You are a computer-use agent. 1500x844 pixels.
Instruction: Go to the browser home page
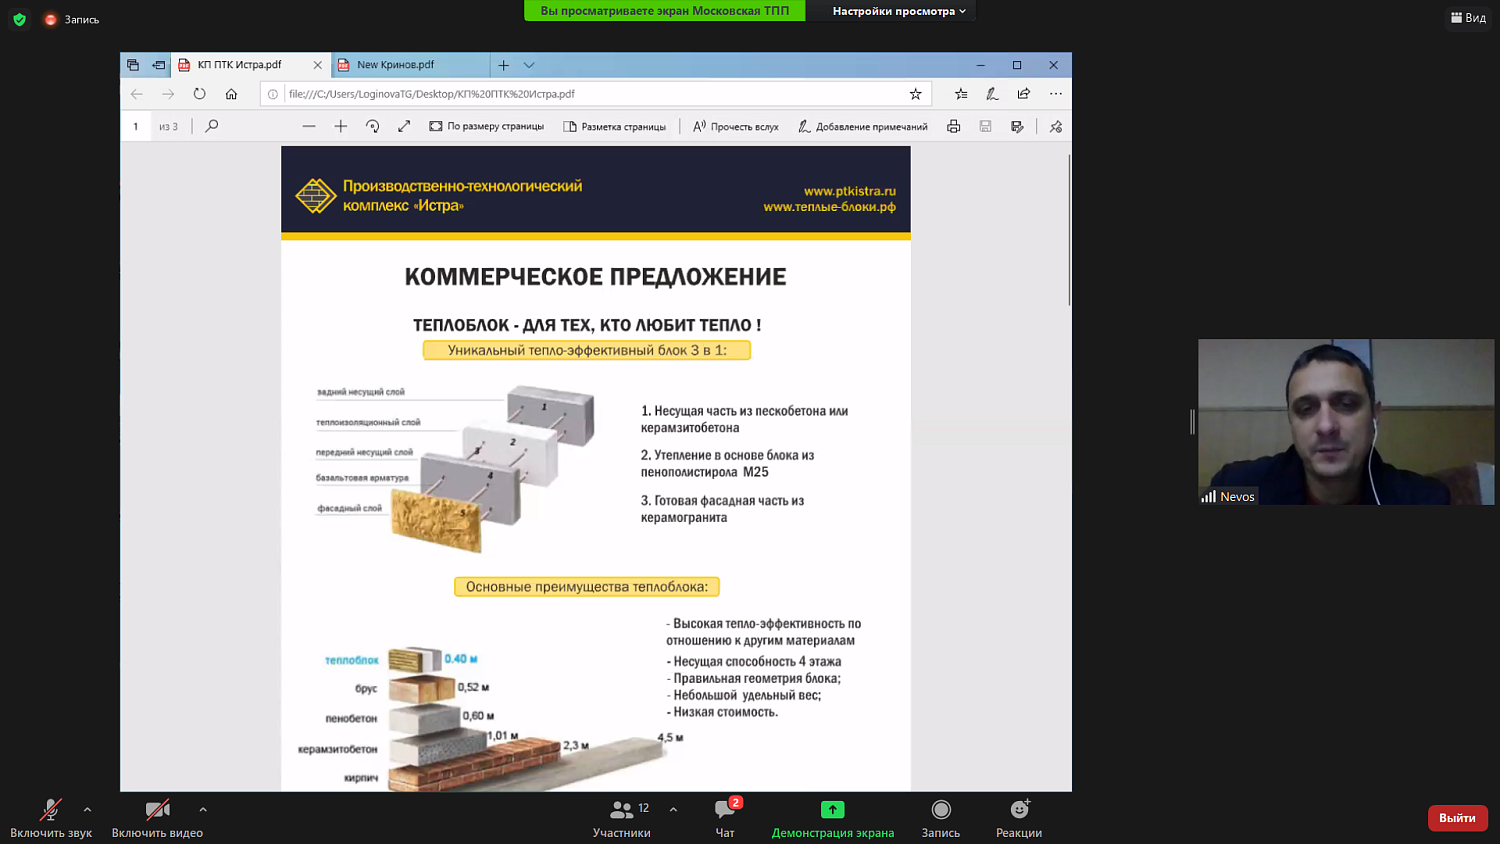(231, 94)
